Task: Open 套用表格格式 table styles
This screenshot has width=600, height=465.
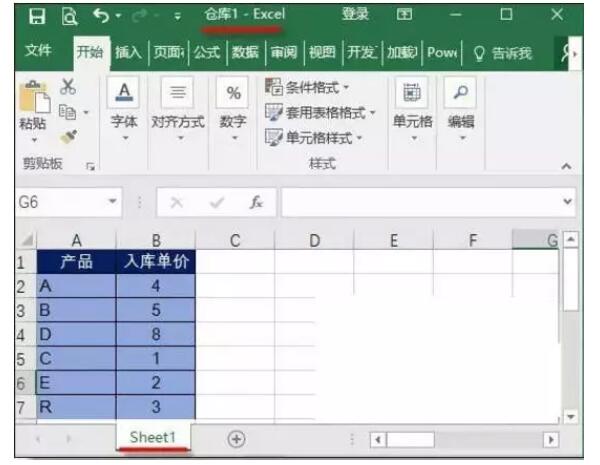Action: click(x=321, y=113)
